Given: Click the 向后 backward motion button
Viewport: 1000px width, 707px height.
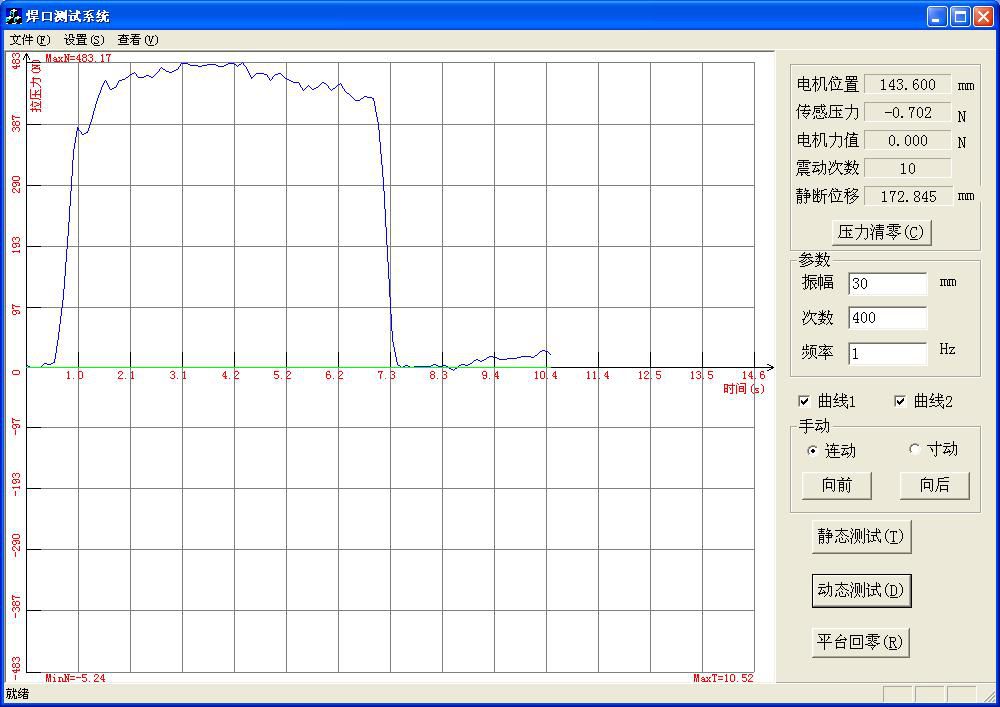Looking at the screenshot, I should click(x=934, y=485).
